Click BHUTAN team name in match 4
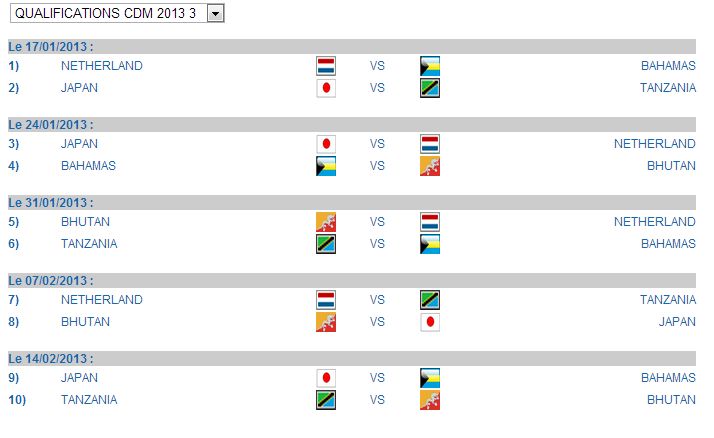This screenshot has width=714, height=438. pos(671,166)
